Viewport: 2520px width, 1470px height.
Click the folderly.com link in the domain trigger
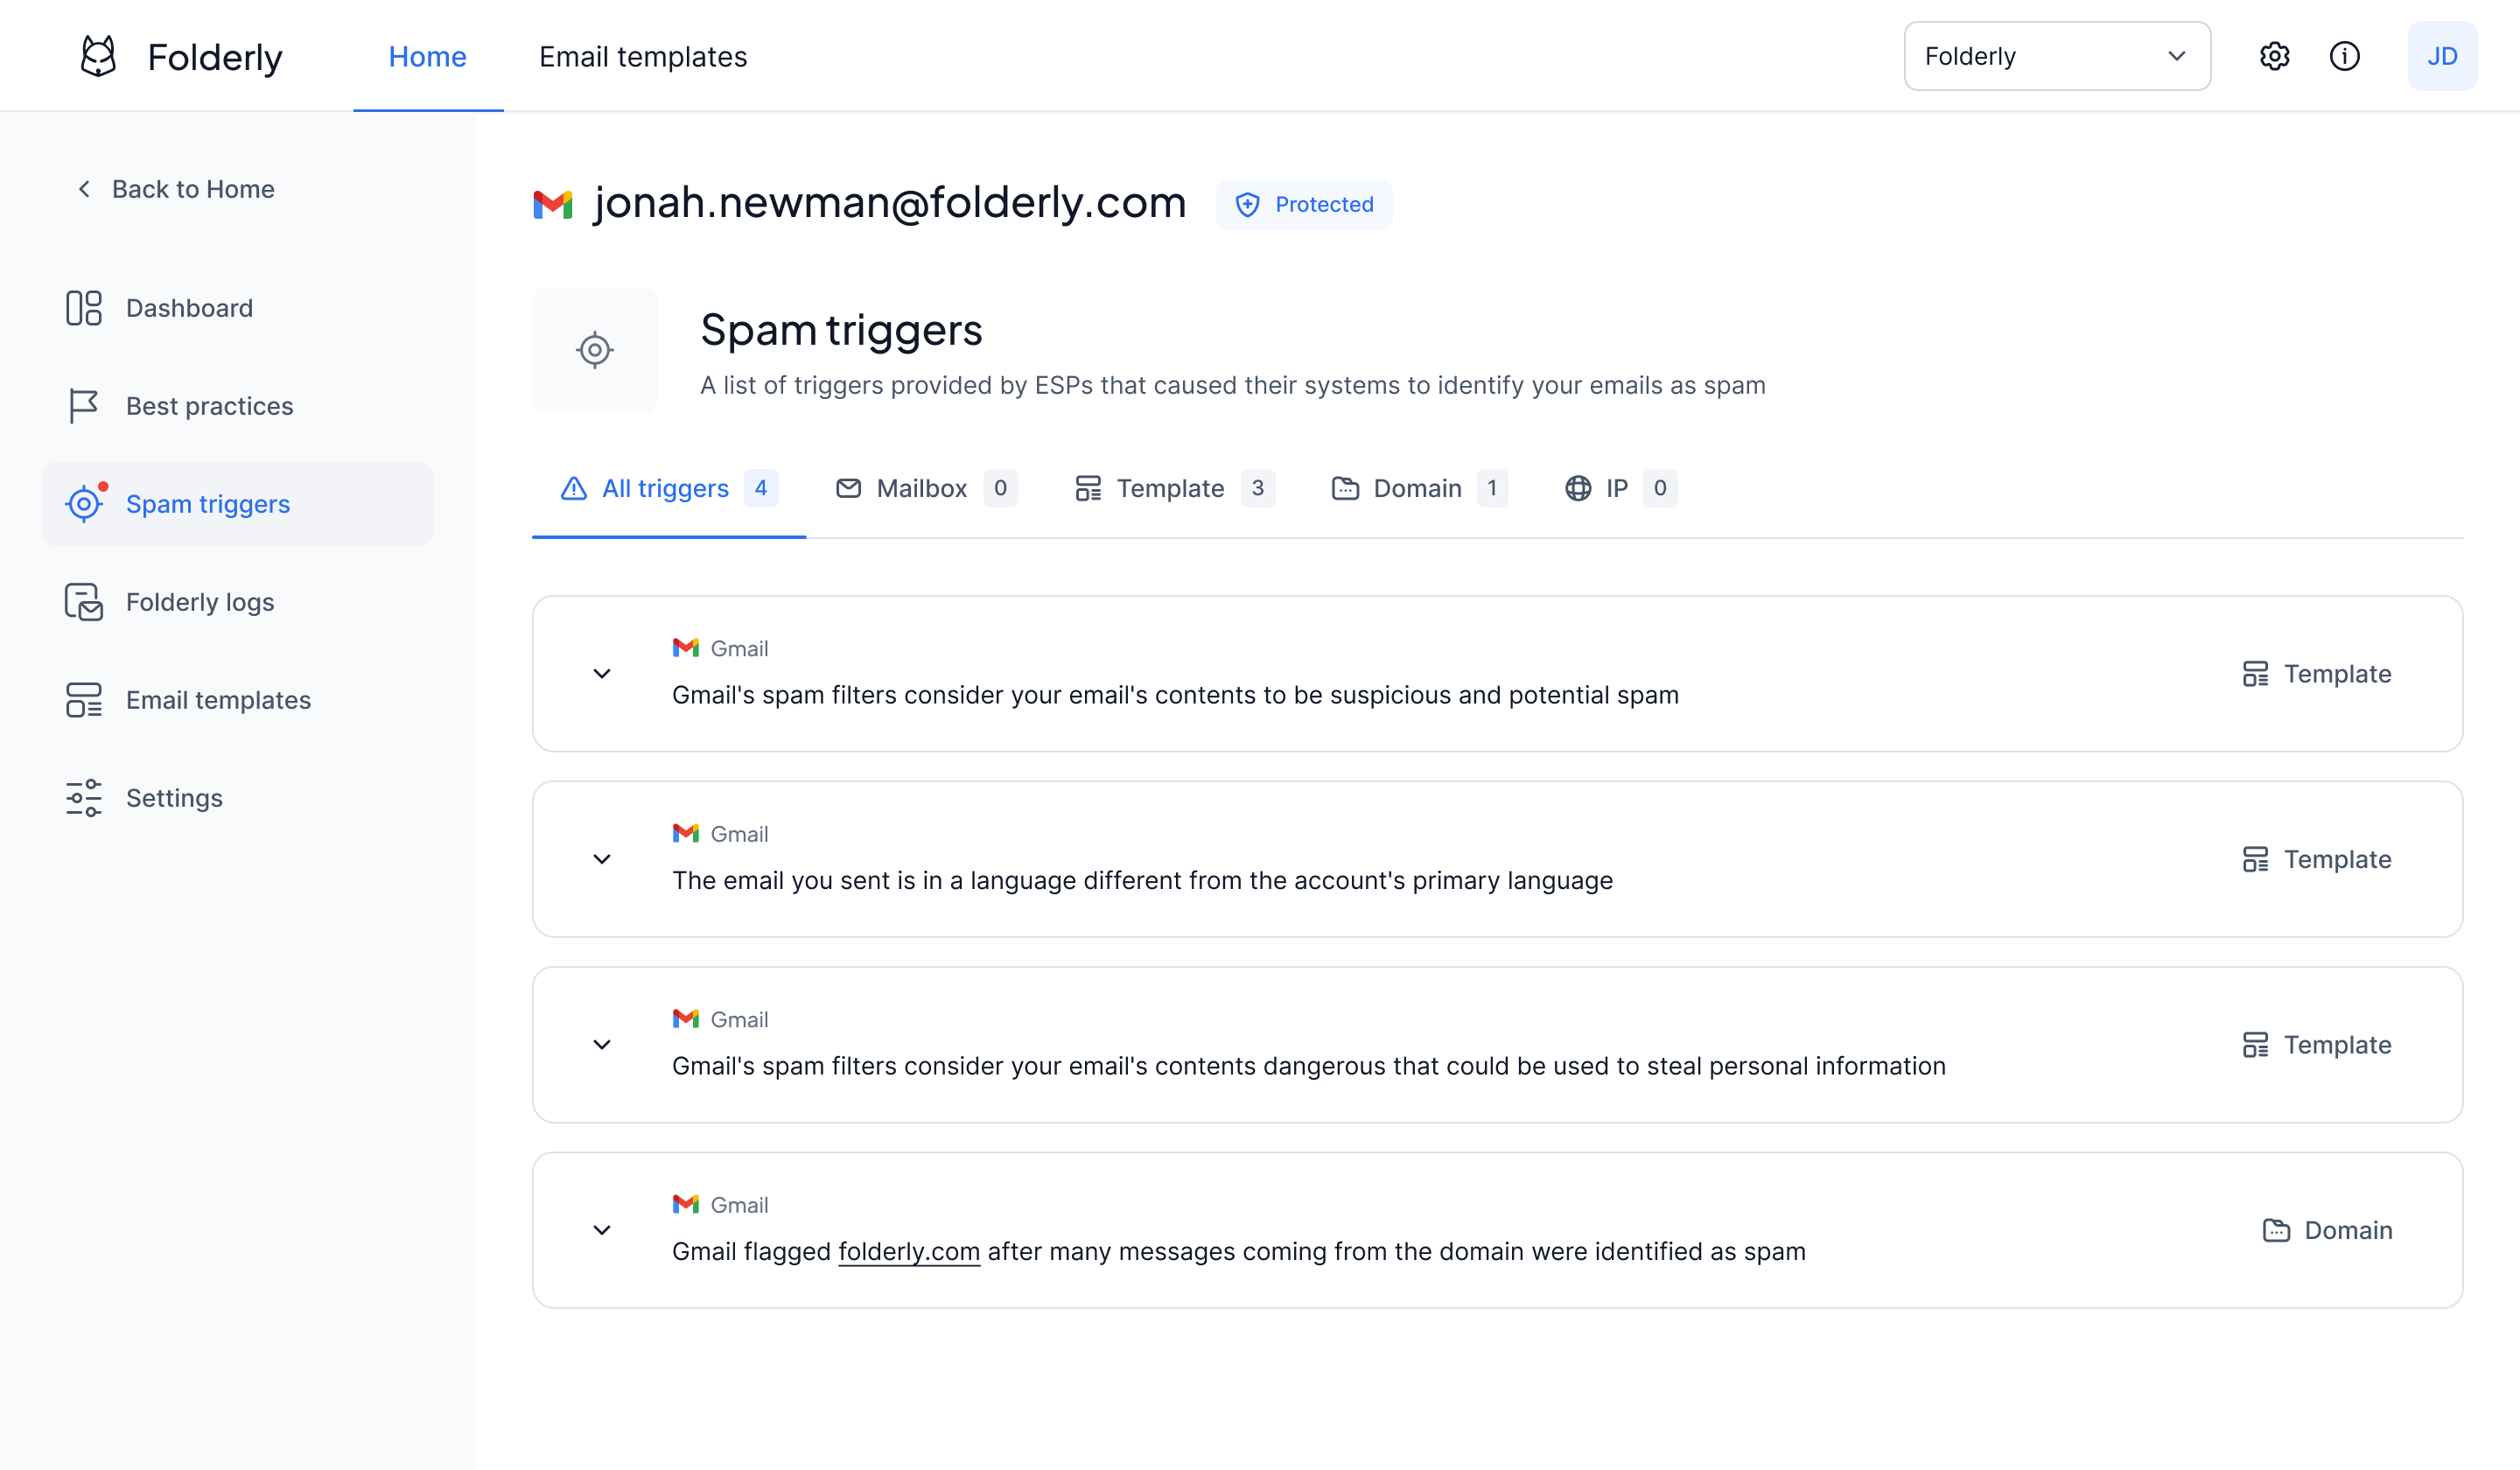click(x=908, y=1251)
